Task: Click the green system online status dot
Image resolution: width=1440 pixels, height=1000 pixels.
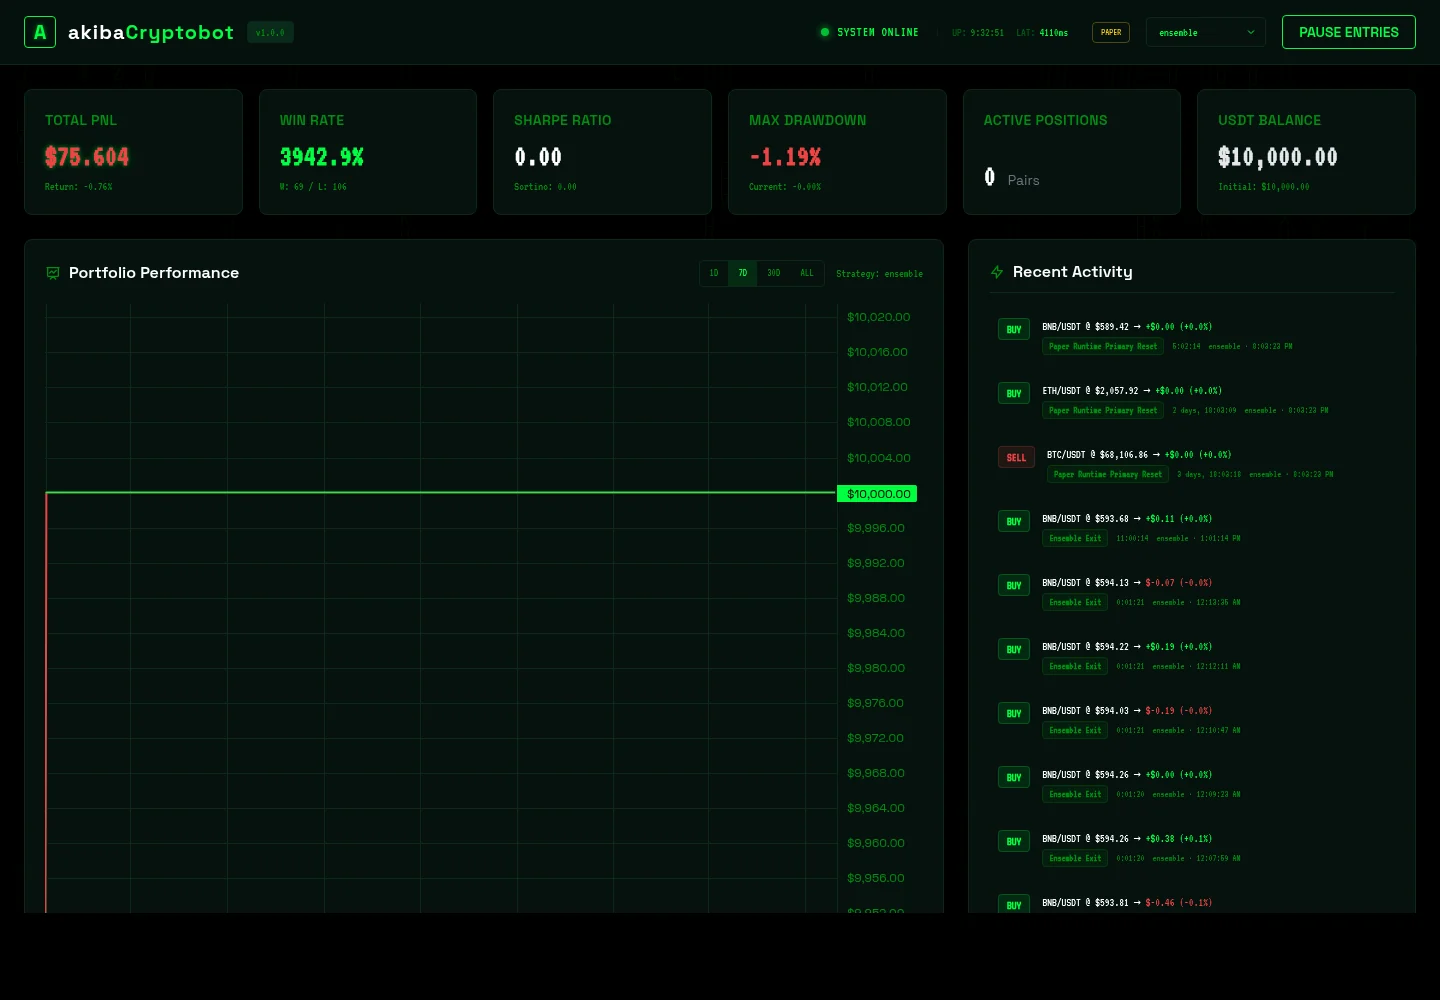Action: 825,32
